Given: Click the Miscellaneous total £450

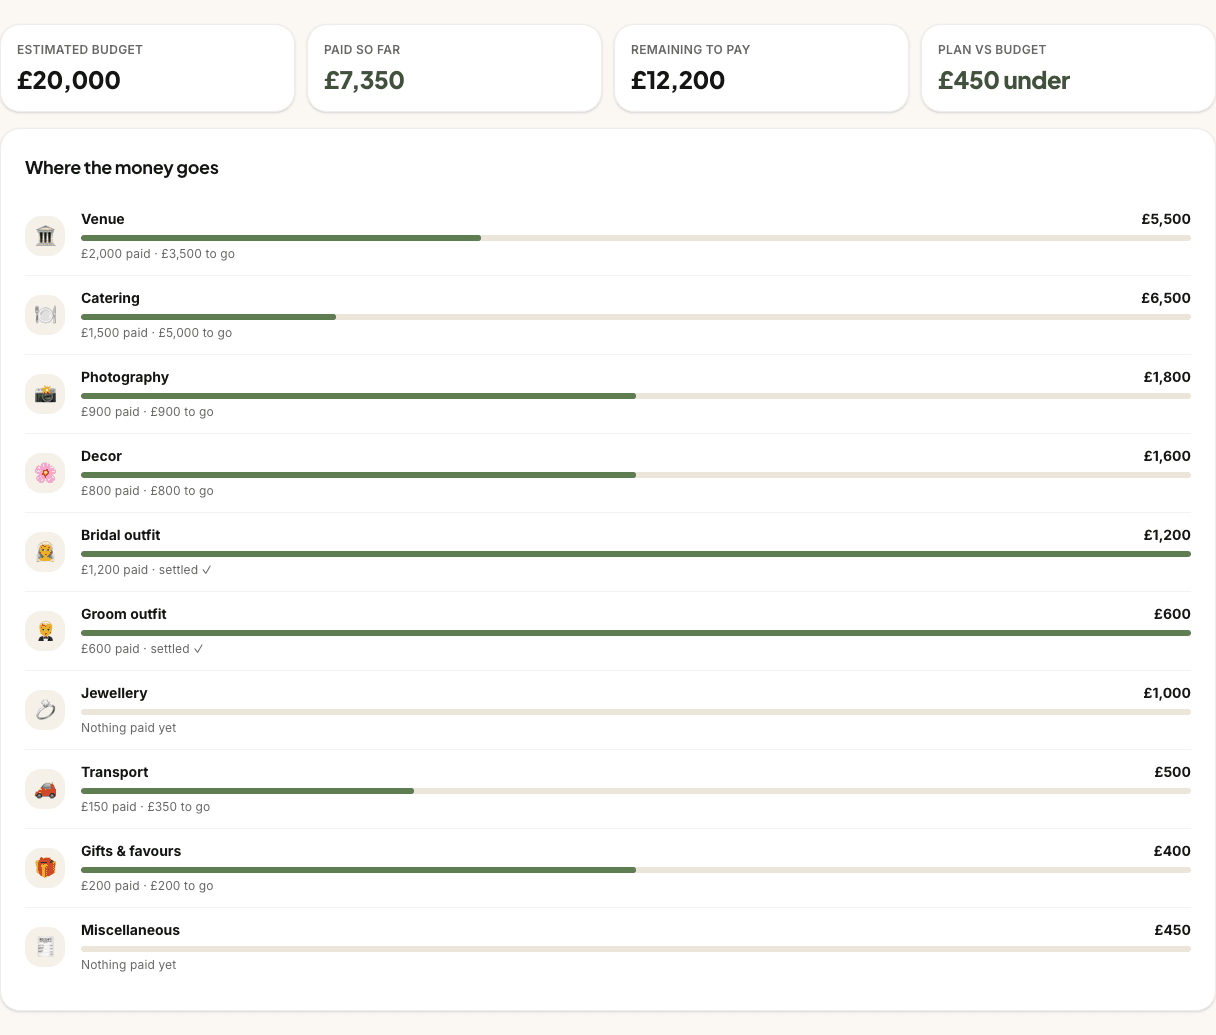Looking at the screenshot, I should 1172,930.
